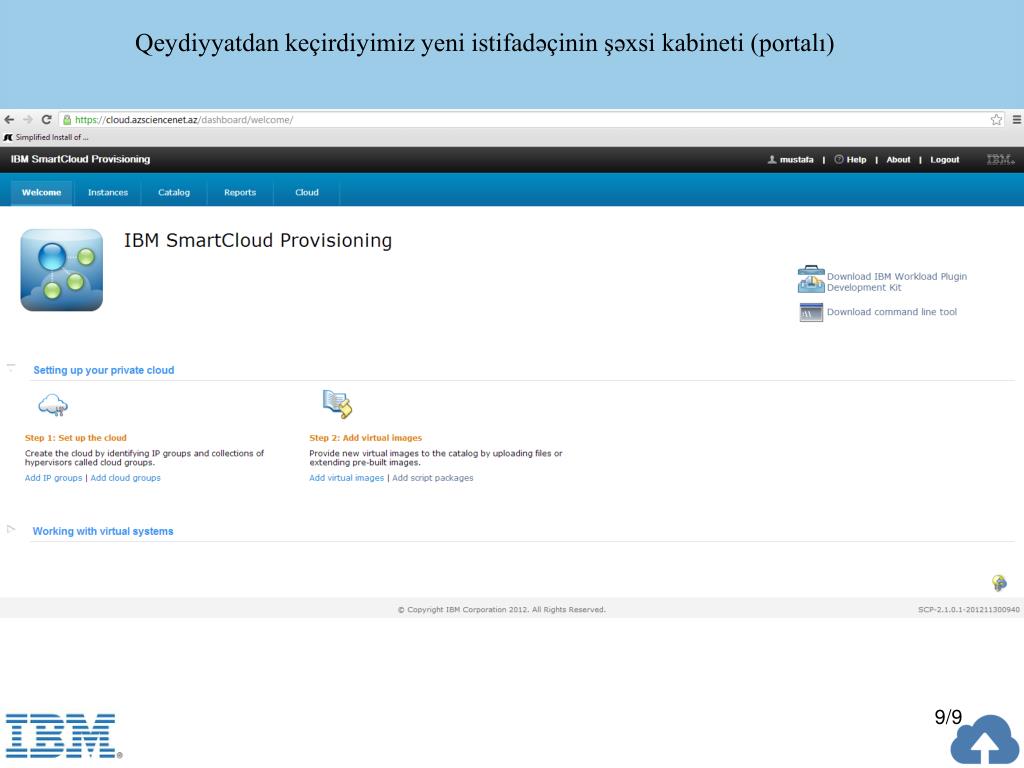Viewport: 1024px width, 768px height.
Task: Open the Add cloud groups link
Action: click(125, 478)
